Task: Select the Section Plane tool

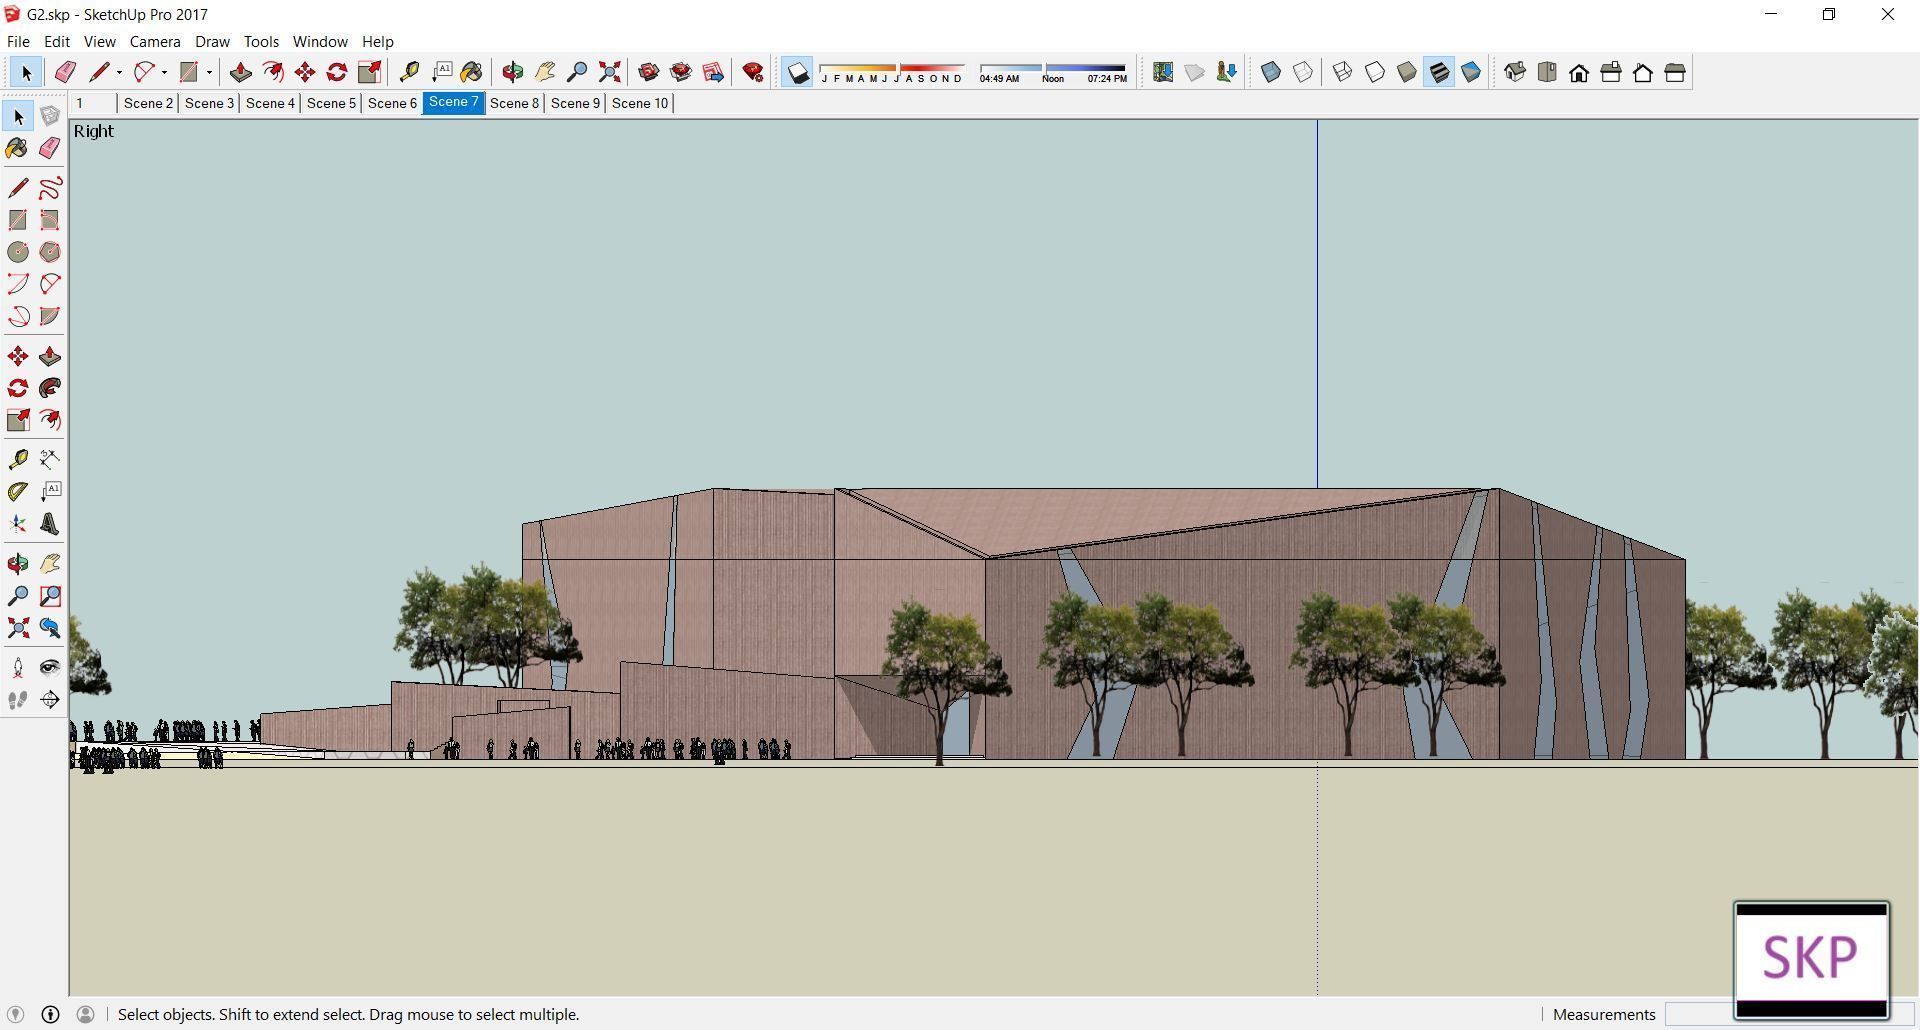Action: [50, 700]
